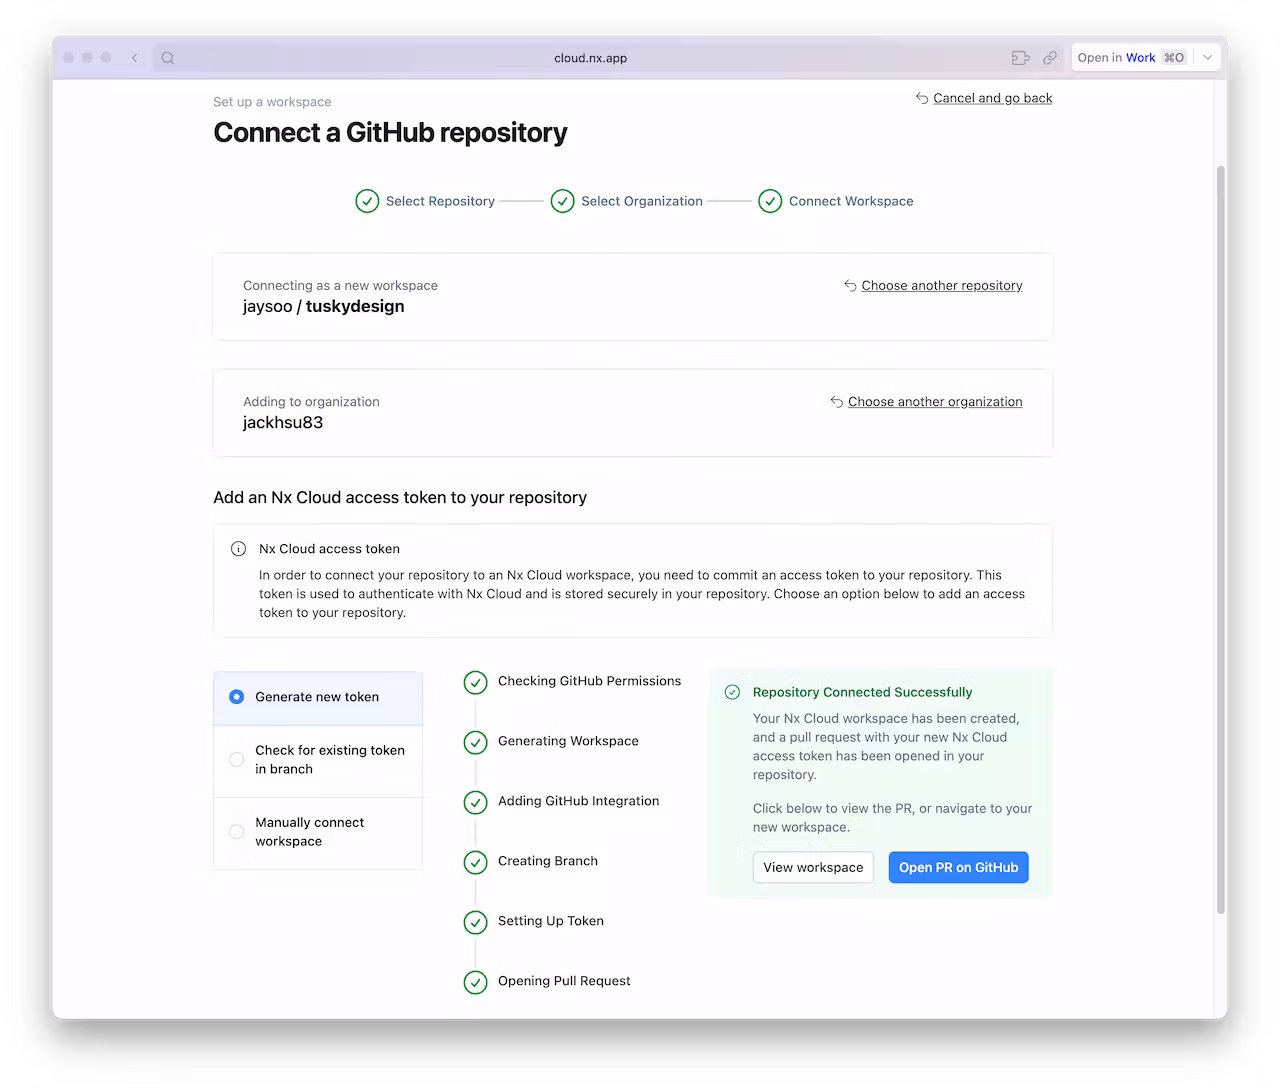Click the browser back arrow icon

135,58
